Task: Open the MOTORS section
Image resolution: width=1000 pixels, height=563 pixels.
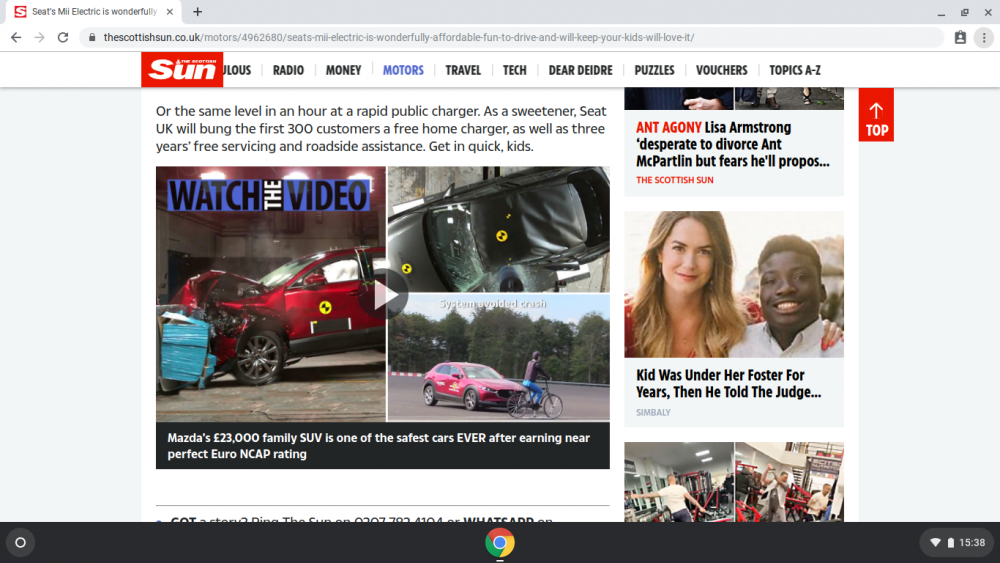Action: point(403,70)
